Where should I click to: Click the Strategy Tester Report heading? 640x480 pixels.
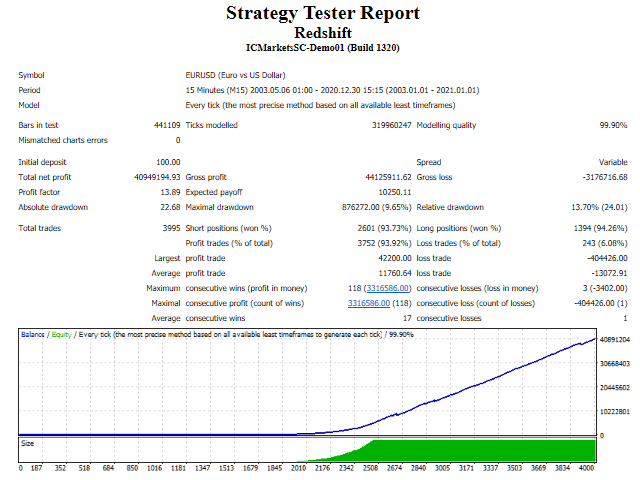(322, 13)
